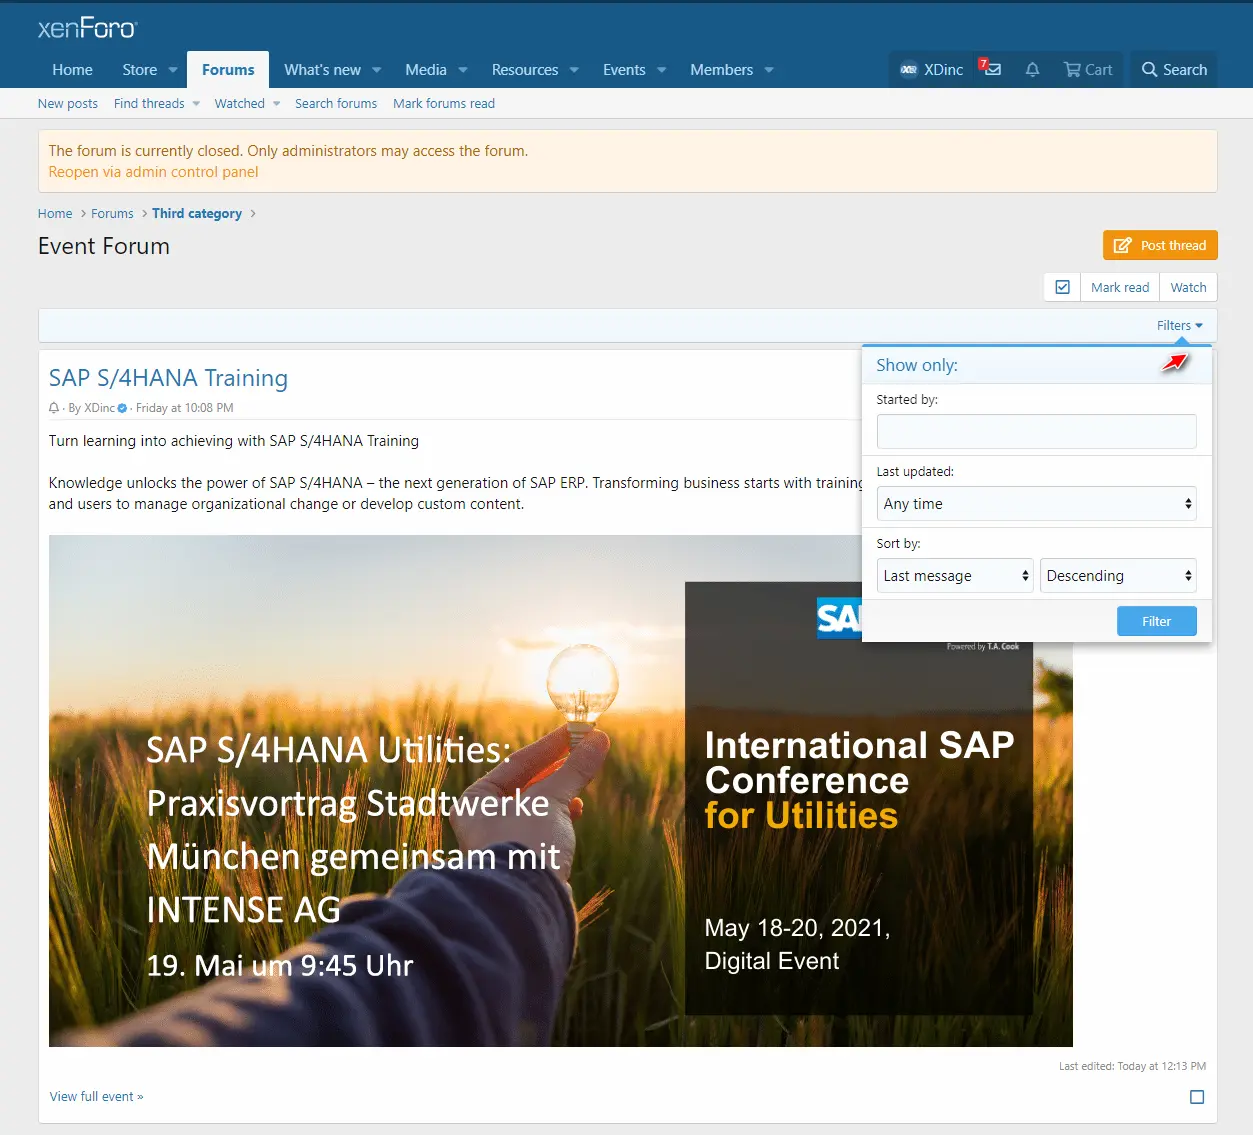The image size is (1253, 1135).
Task: Open the Last updated Any time dropdown
Action: pyautogui.click(x=1036, y=504)
